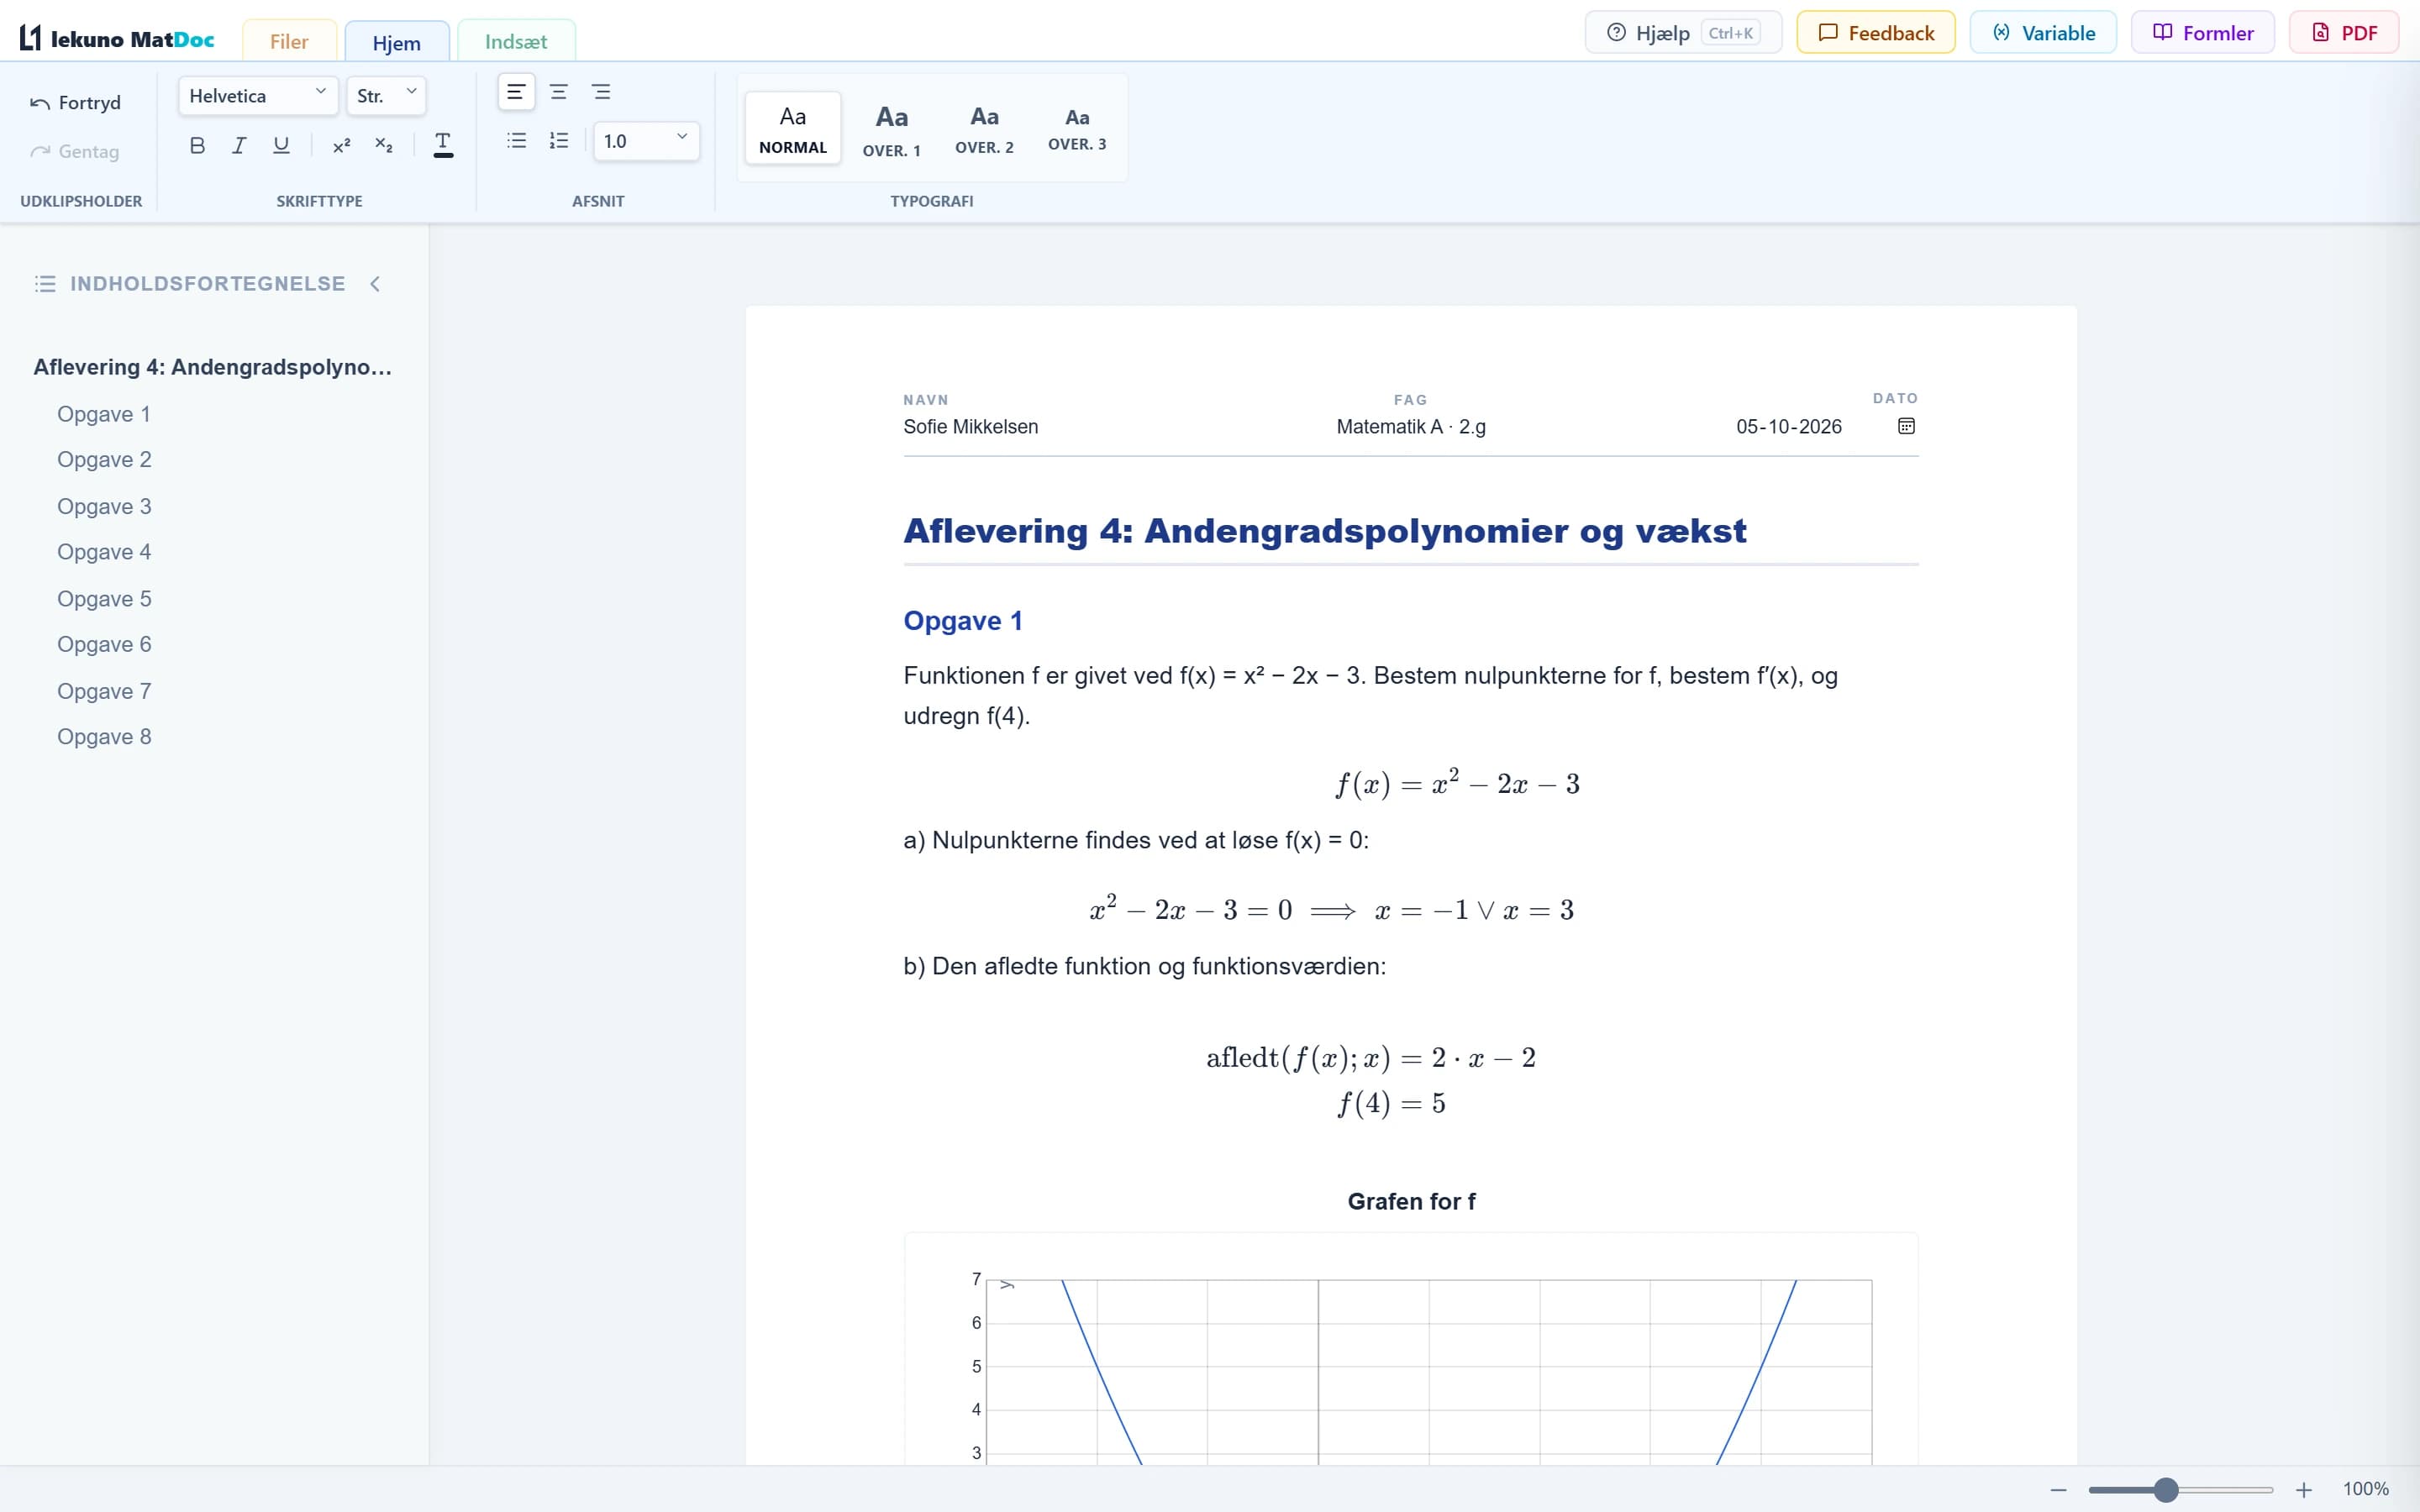This screenshot has width=2420, height=1512.
Task: Open the Formler button
Action: point(2203,33)
